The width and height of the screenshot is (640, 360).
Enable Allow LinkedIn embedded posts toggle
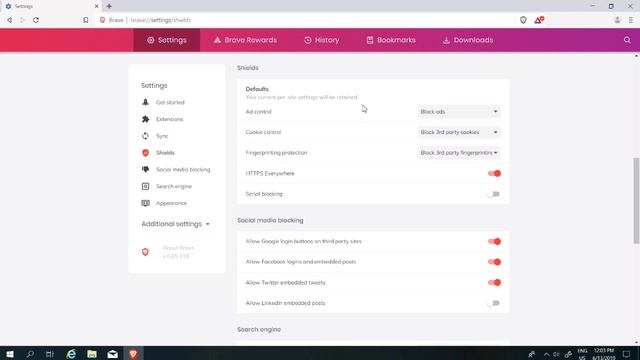(x=494, y=303)
